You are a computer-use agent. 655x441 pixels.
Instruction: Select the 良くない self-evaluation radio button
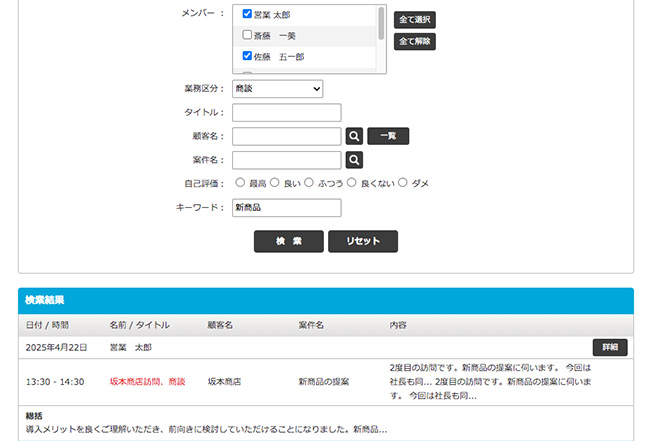point(352,182)
